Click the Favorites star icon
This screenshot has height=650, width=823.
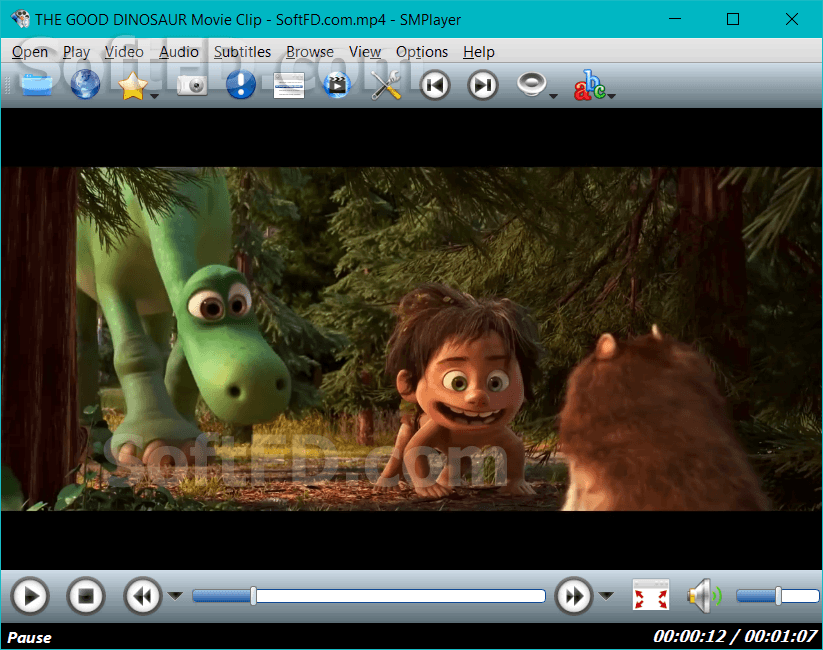pyautogui.click(x=133, y=86)
